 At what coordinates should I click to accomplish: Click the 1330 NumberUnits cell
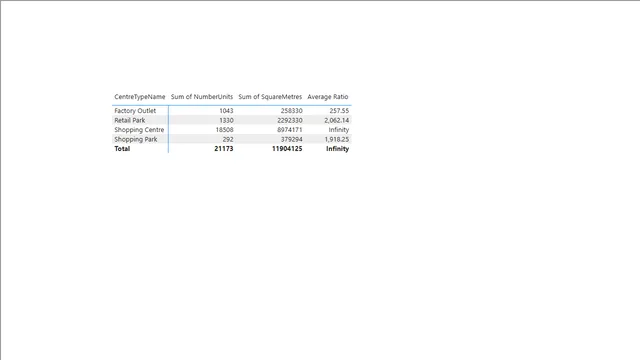[x=226, y=120]
